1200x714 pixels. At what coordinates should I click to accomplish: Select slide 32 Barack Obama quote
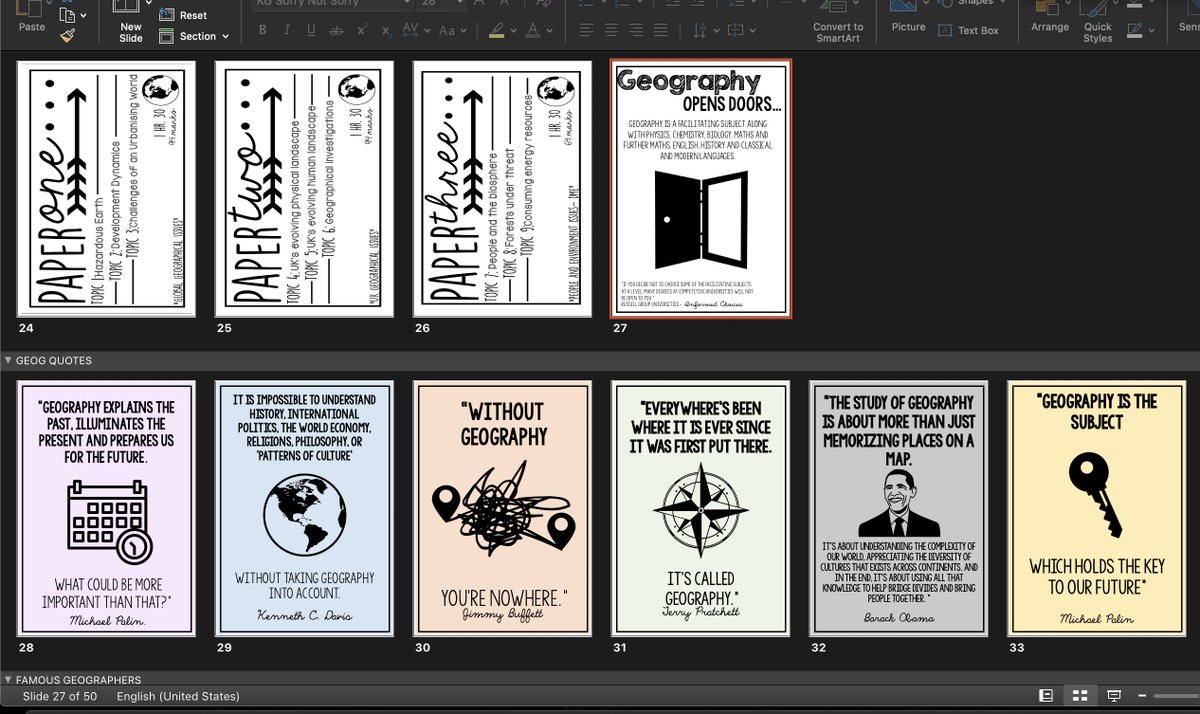[x=898, y=508]
